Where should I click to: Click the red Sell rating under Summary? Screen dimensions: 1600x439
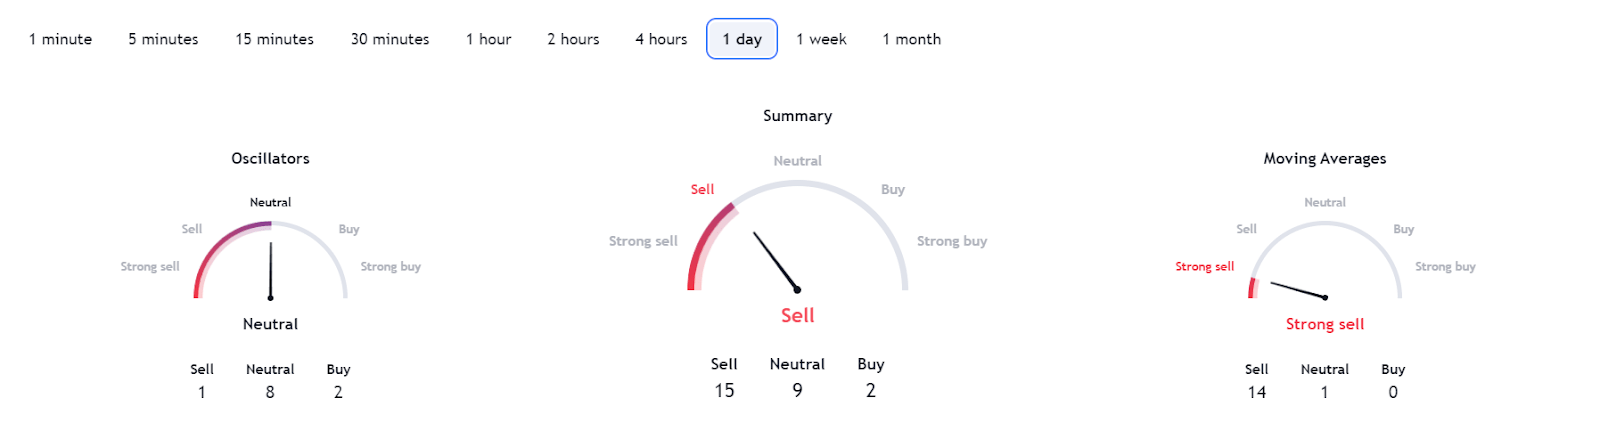797,315
